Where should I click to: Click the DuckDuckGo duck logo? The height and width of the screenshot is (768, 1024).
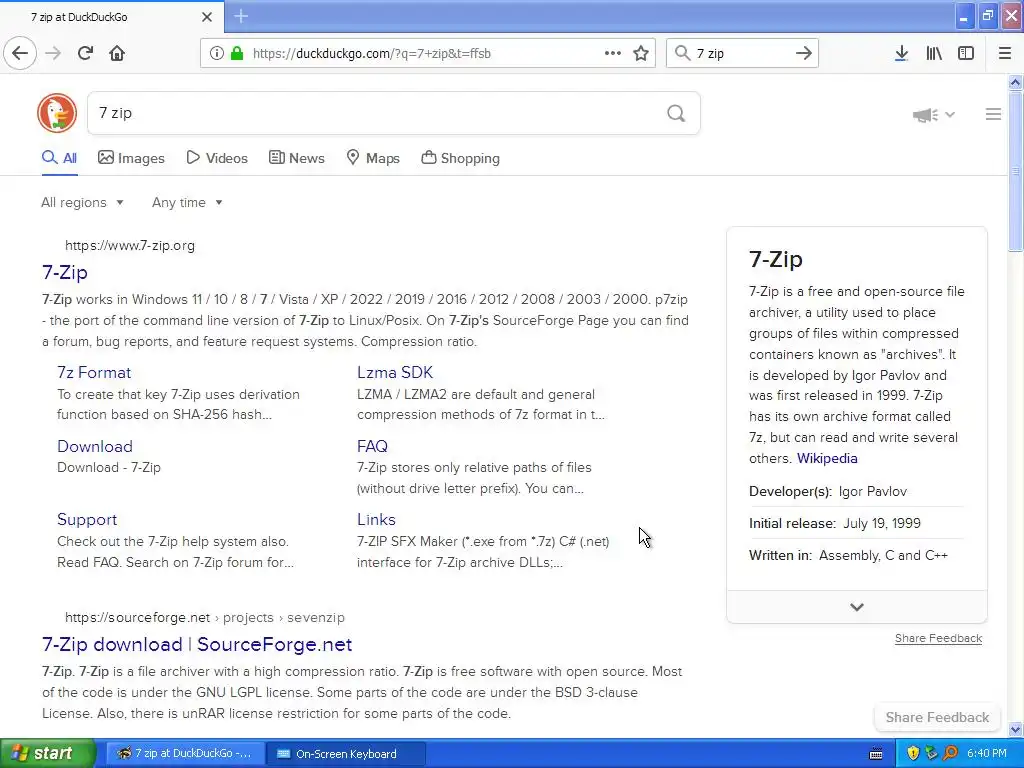(x=57, y=113)
